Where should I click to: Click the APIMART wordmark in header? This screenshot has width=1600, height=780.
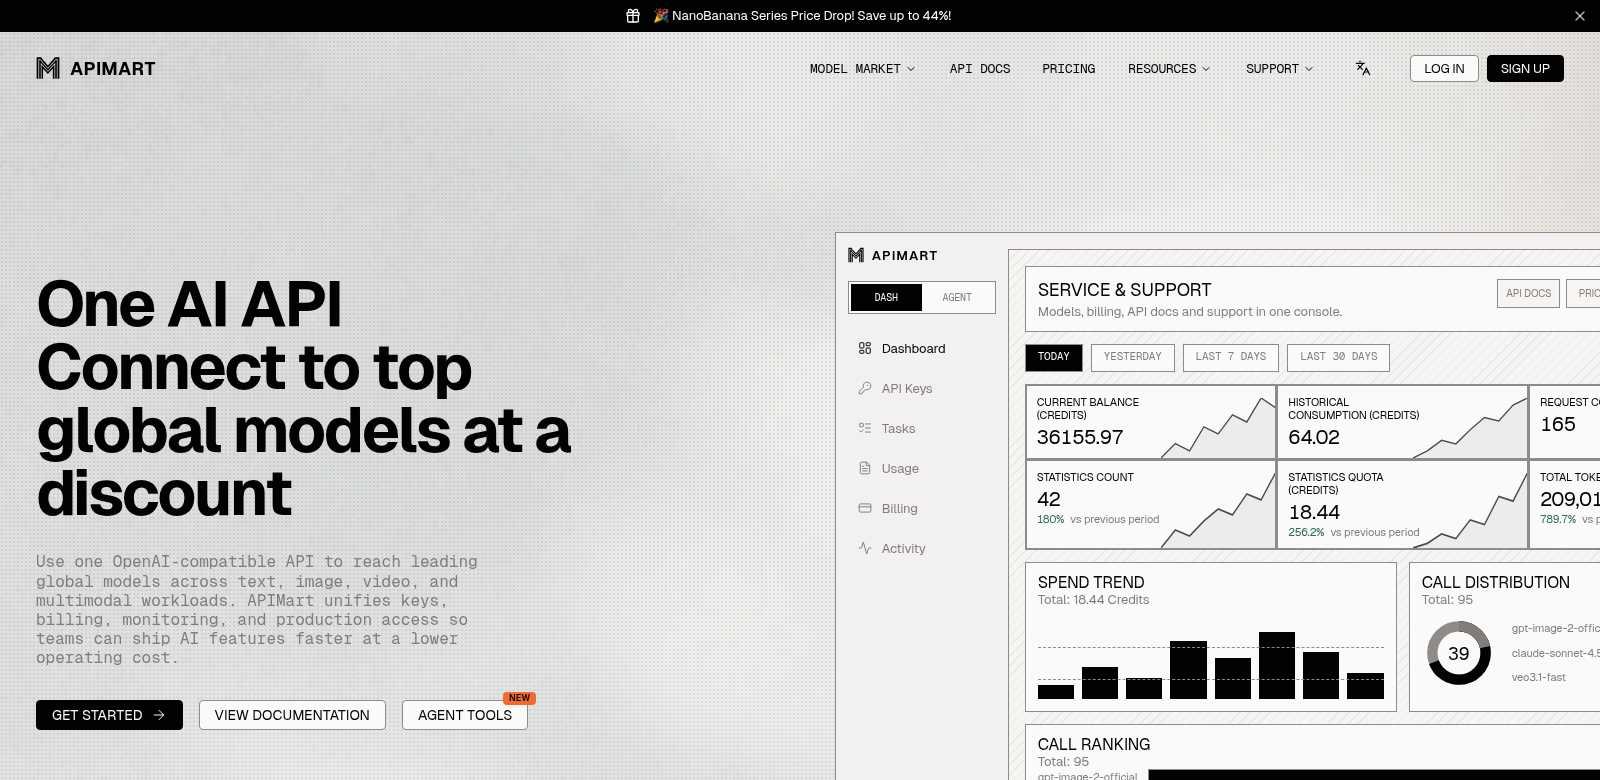[113, 68]
